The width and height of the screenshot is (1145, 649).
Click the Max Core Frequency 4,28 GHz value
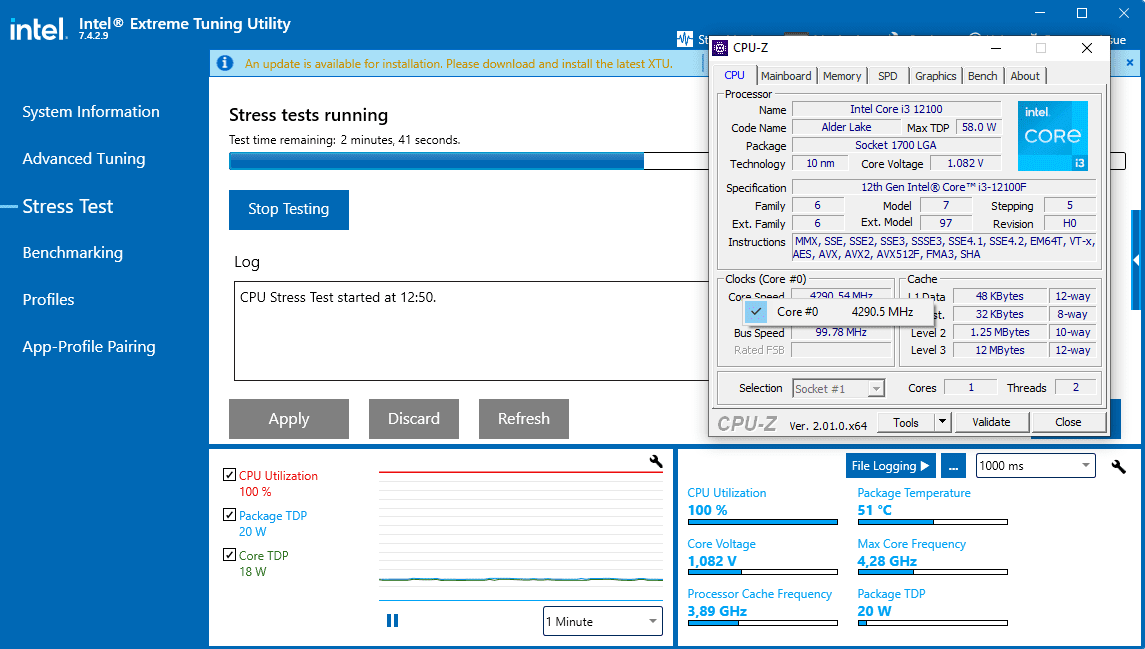pos(886,561)
